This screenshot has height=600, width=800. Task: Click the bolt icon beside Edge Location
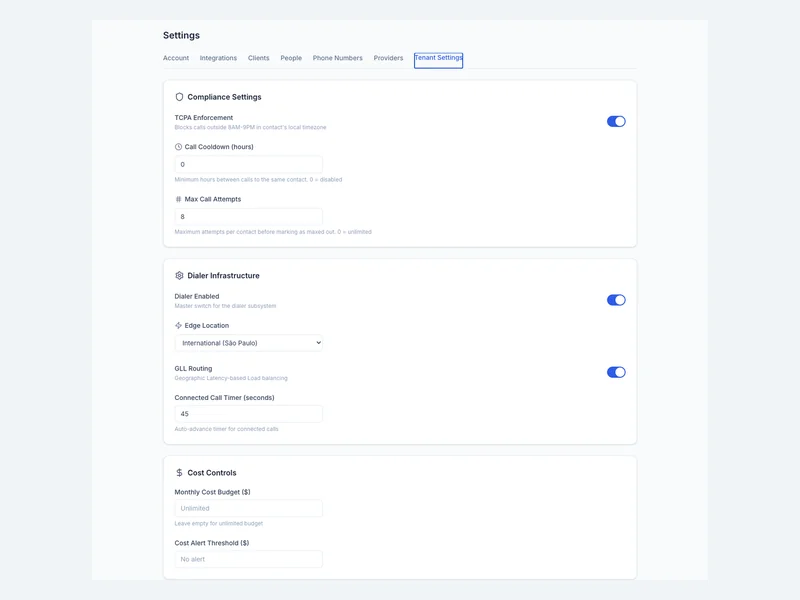pyautogui.click(x=178, y=326)
